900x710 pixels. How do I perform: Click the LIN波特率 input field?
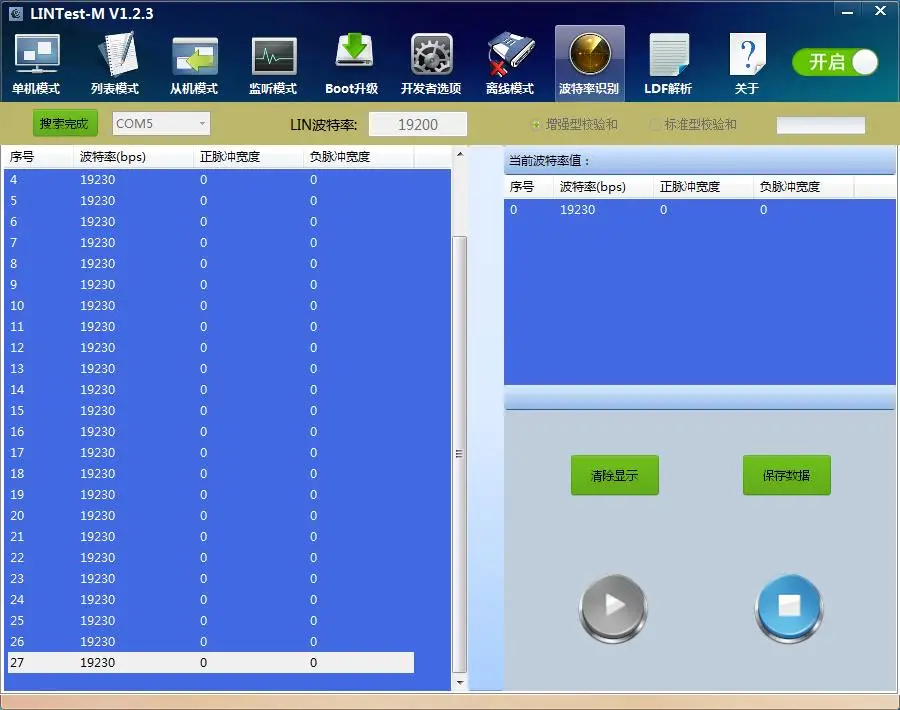pos(418,125)
